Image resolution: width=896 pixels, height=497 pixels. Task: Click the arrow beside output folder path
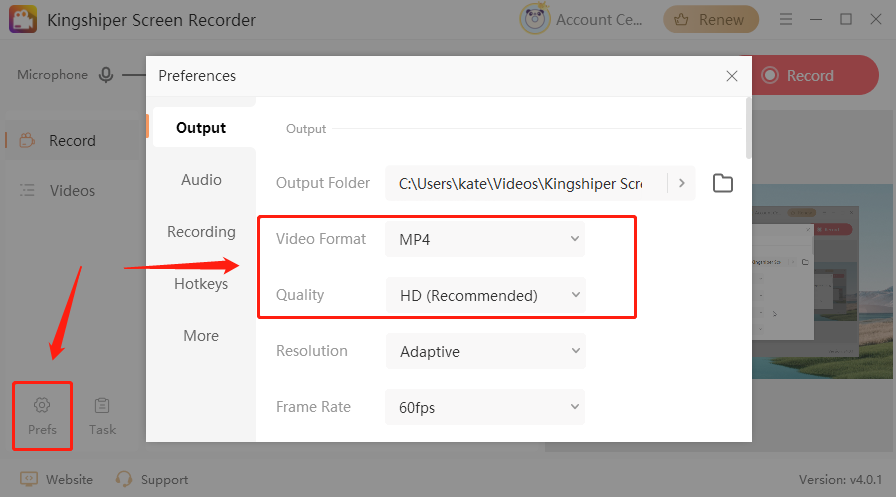(x=682, y=183)
